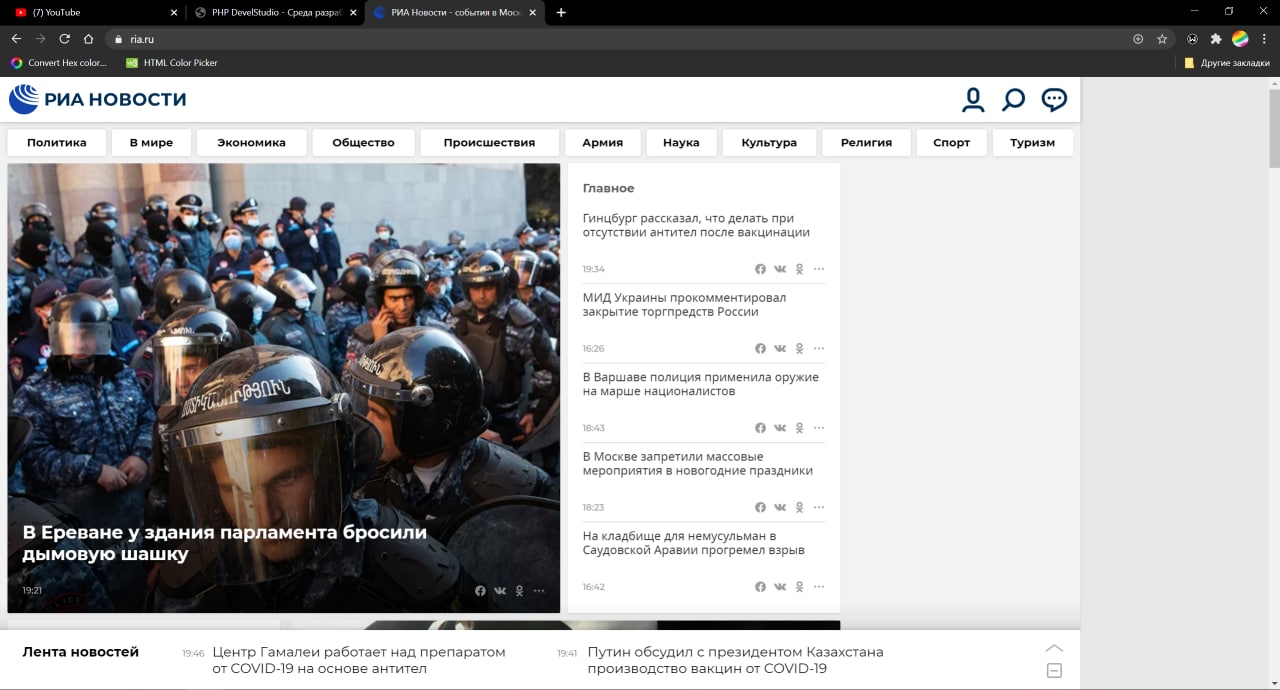
Task: Reload the ria.ru page
Action: pos(64,39)
